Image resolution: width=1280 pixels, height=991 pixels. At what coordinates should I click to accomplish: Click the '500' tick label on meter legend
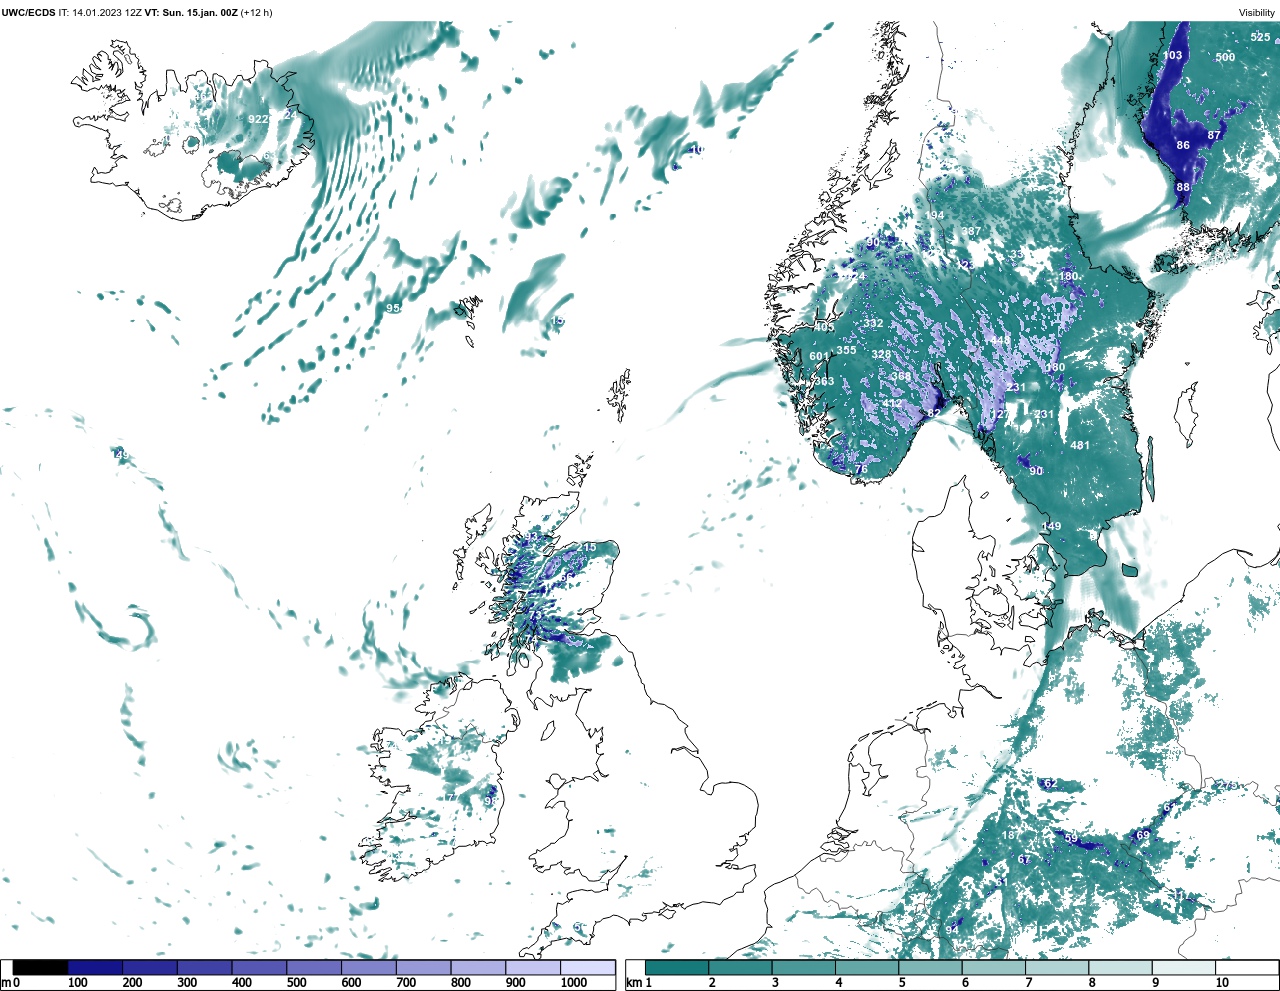[x=296, y=983]
